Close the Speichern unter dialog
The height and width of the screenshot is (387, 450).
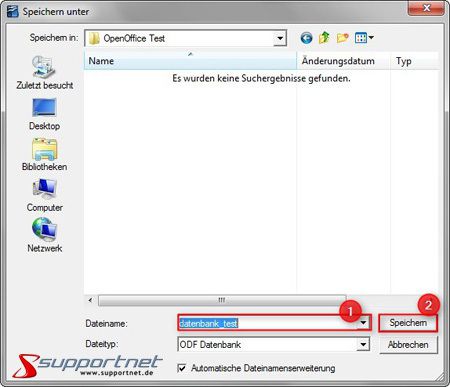coord(426,8)
